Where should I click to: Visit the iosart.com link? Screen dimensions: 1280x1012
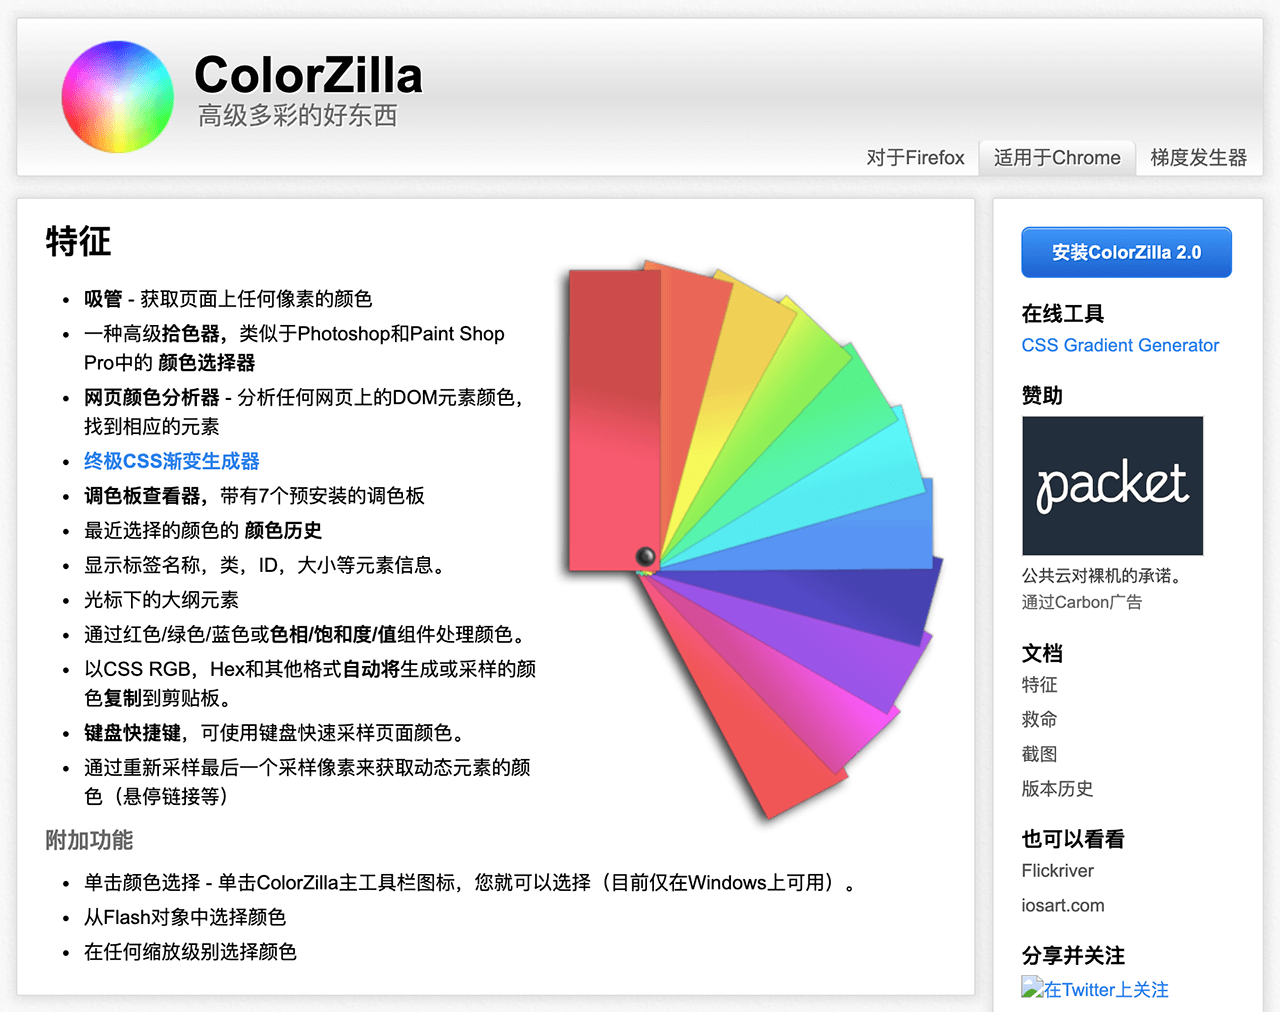coord(1062,905)
